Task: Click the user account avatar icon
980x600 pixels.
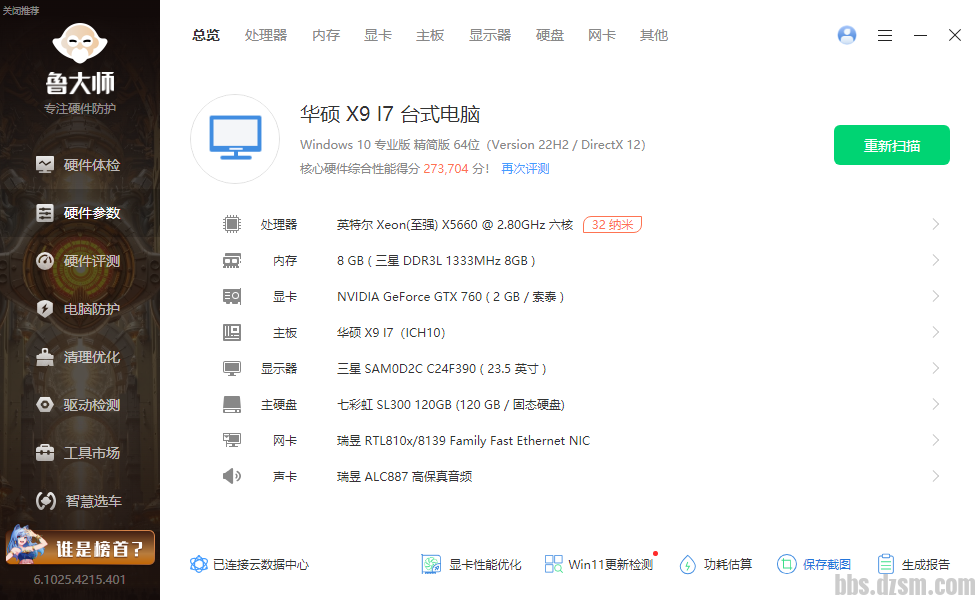Action: click(x=847, y=35)
